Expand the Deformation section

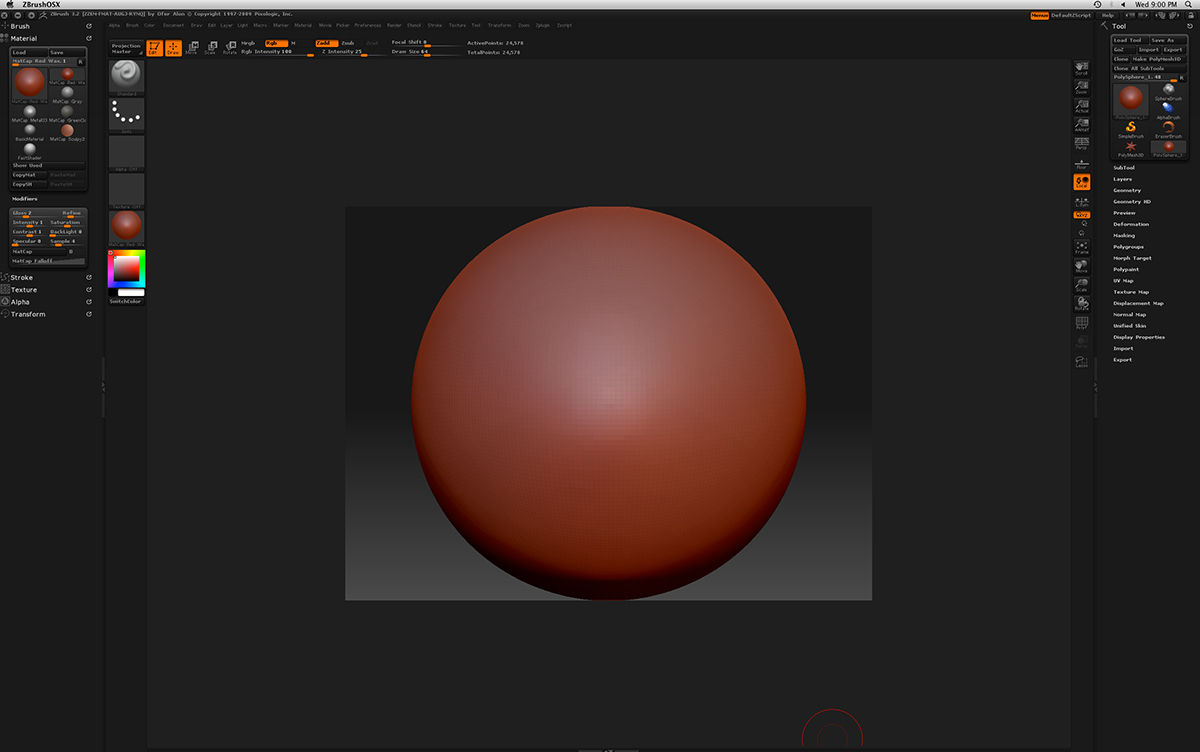[x=1130, y=224]
